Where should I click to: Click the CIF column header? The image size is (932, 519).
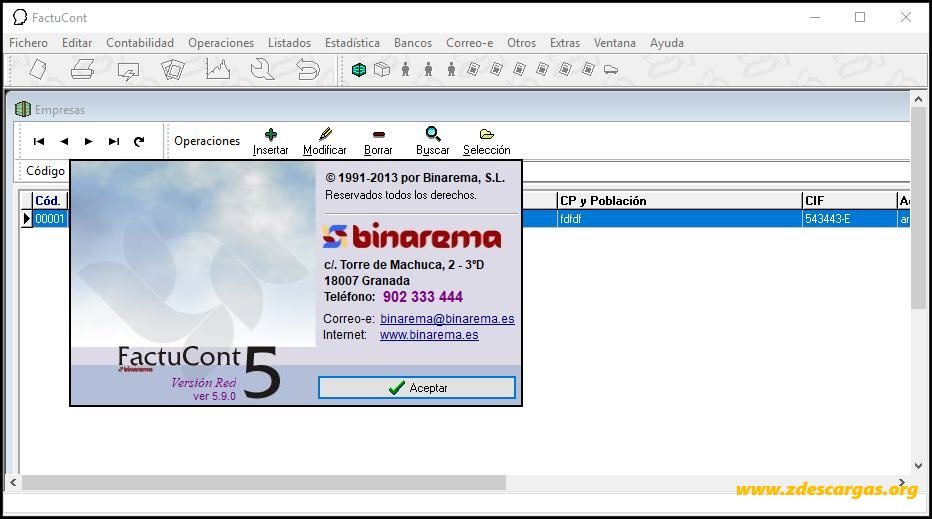pyautogui.click(x=849, y=201)
